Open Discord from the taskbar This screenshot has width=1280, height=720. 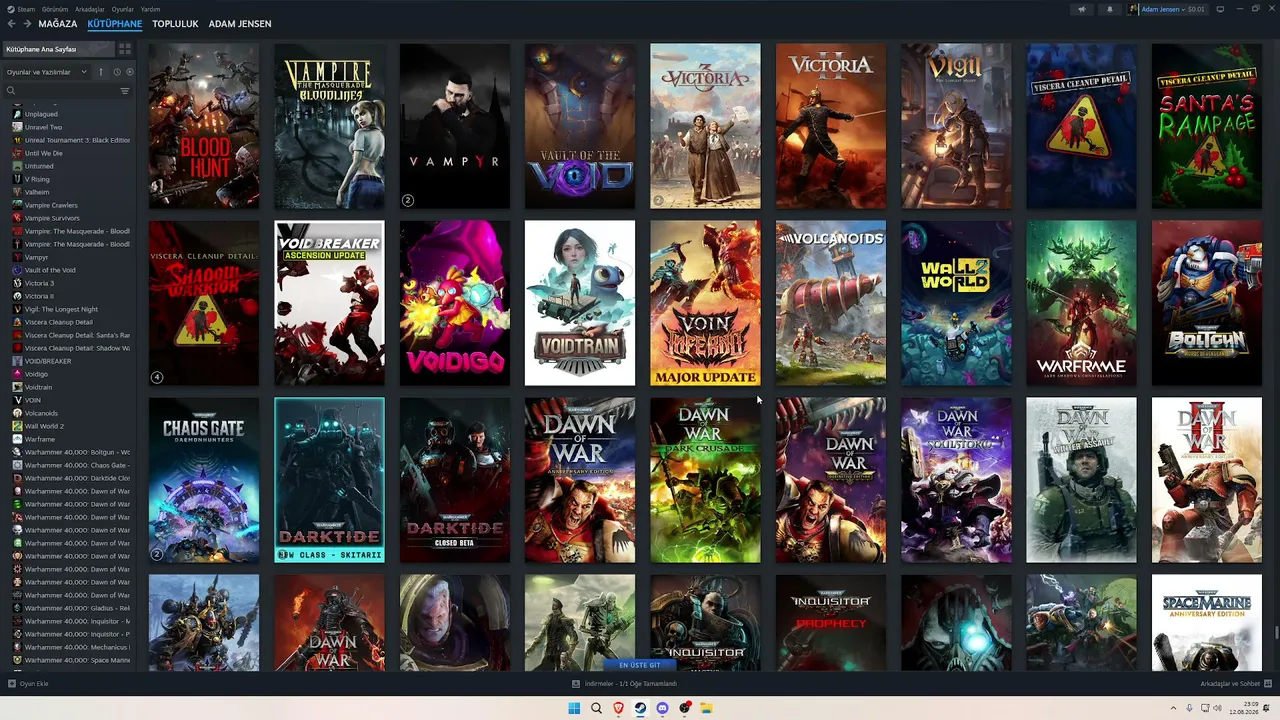(662, 708)
